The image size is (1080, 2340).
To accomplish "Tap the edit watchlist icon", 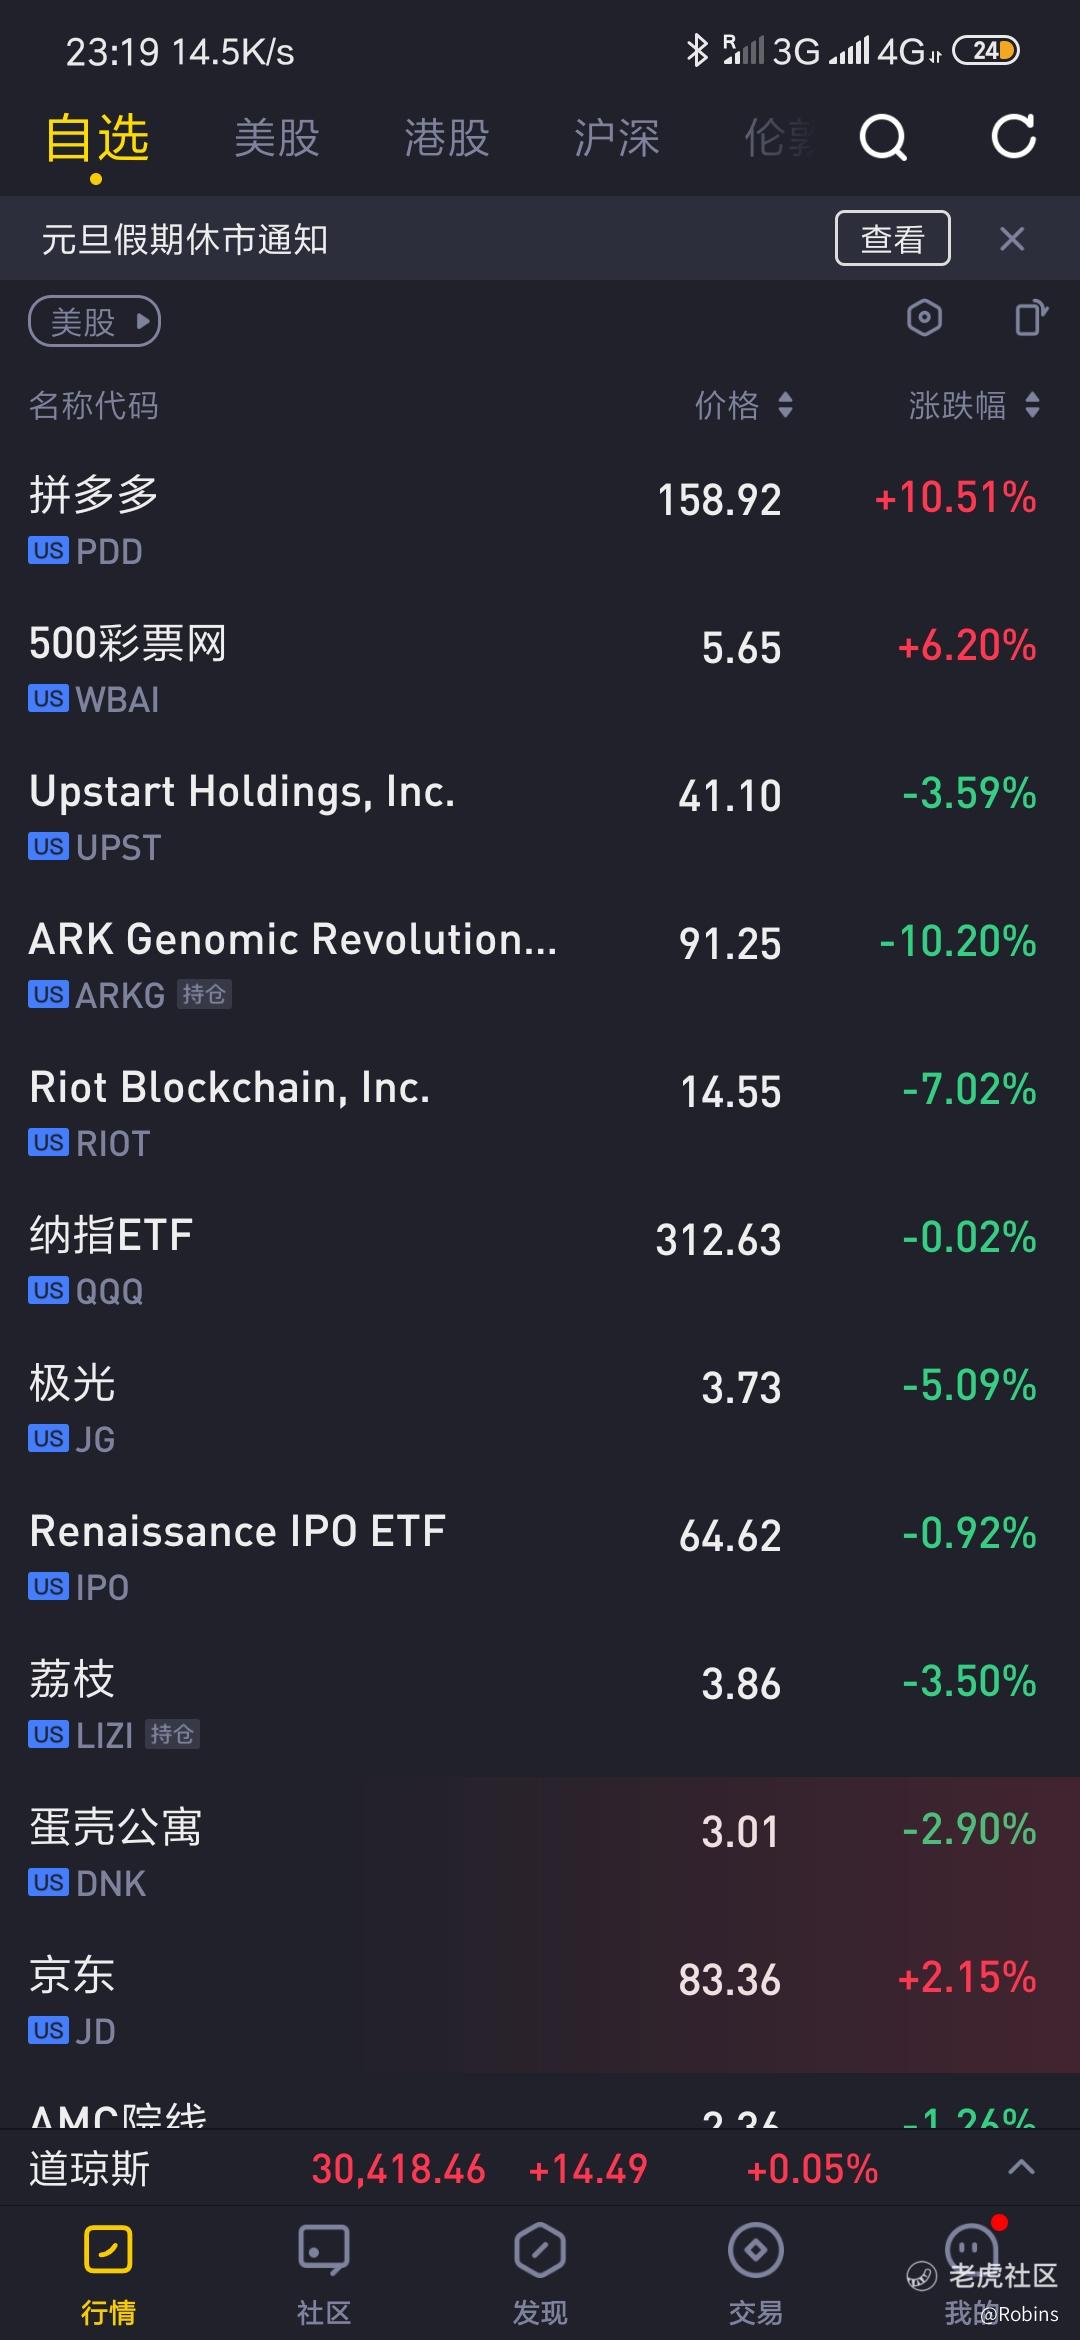I will coord(1031,319).
